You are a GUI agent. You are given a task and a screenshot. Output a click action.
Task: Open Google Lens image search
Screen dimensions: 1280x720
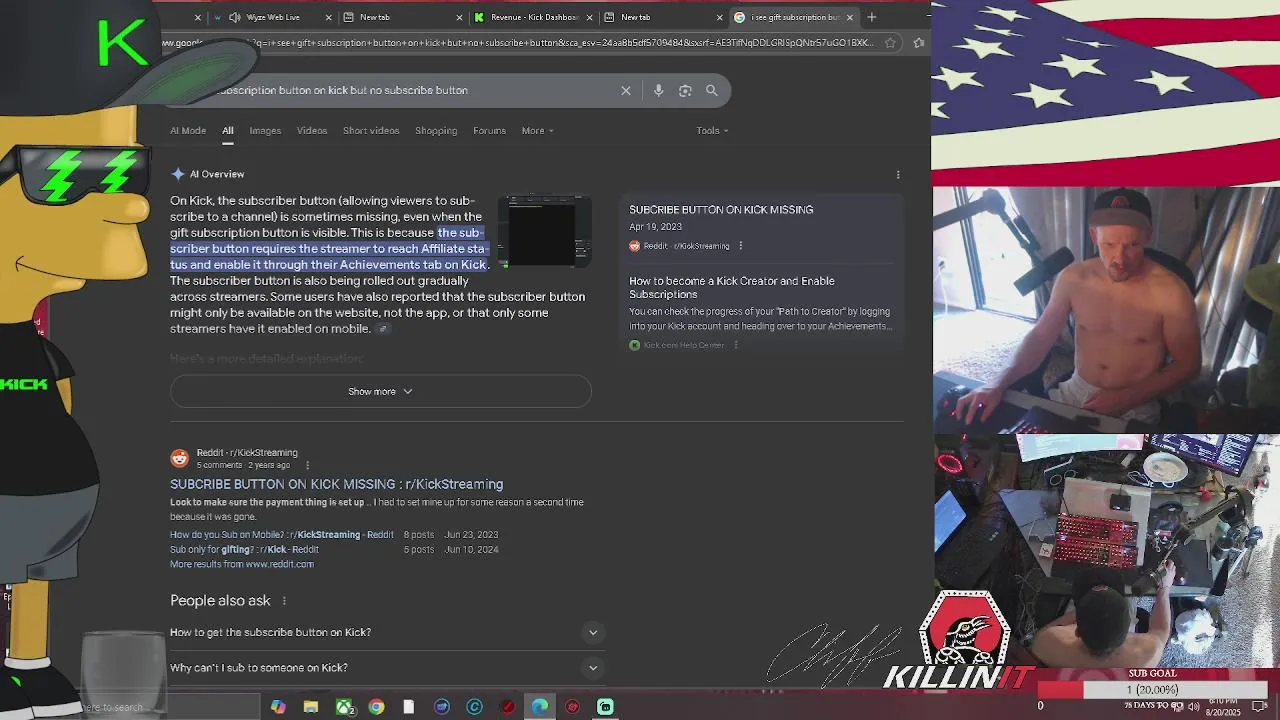point(685,90)
